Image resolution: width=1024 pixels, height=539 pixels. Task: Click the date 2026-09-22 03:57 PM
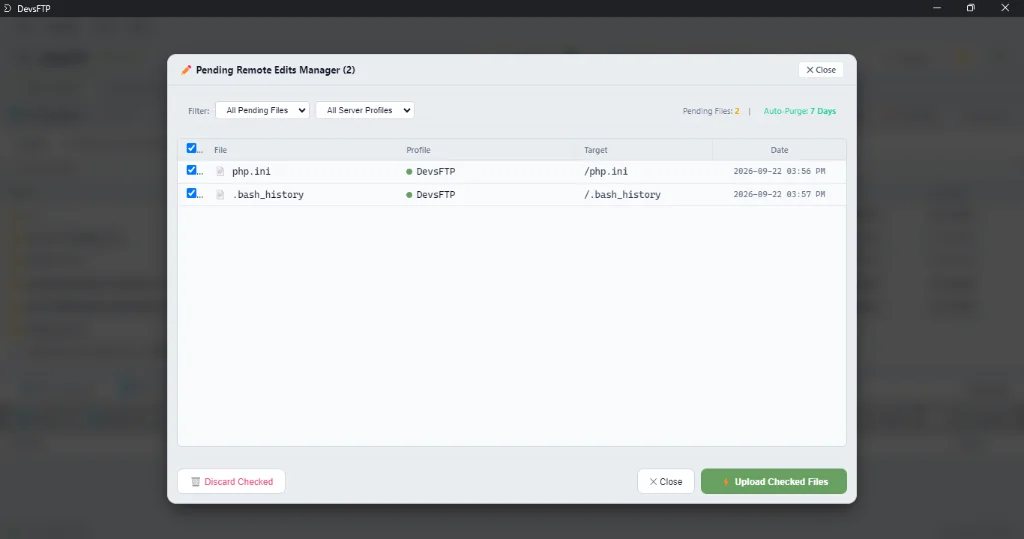(779, 194)
